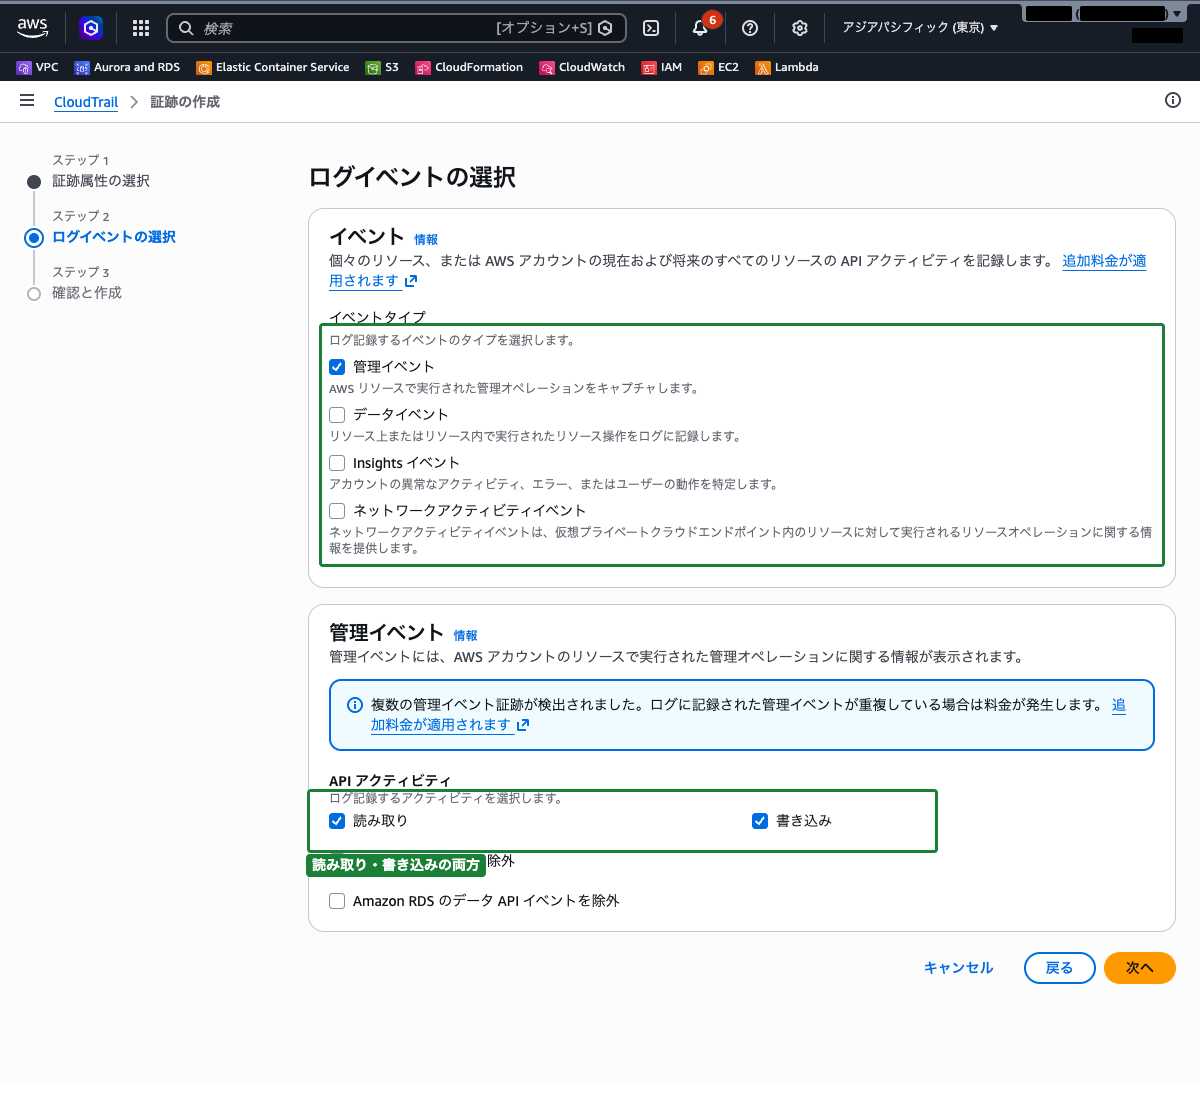Click the S3 favorite icon

coord(373,68)
